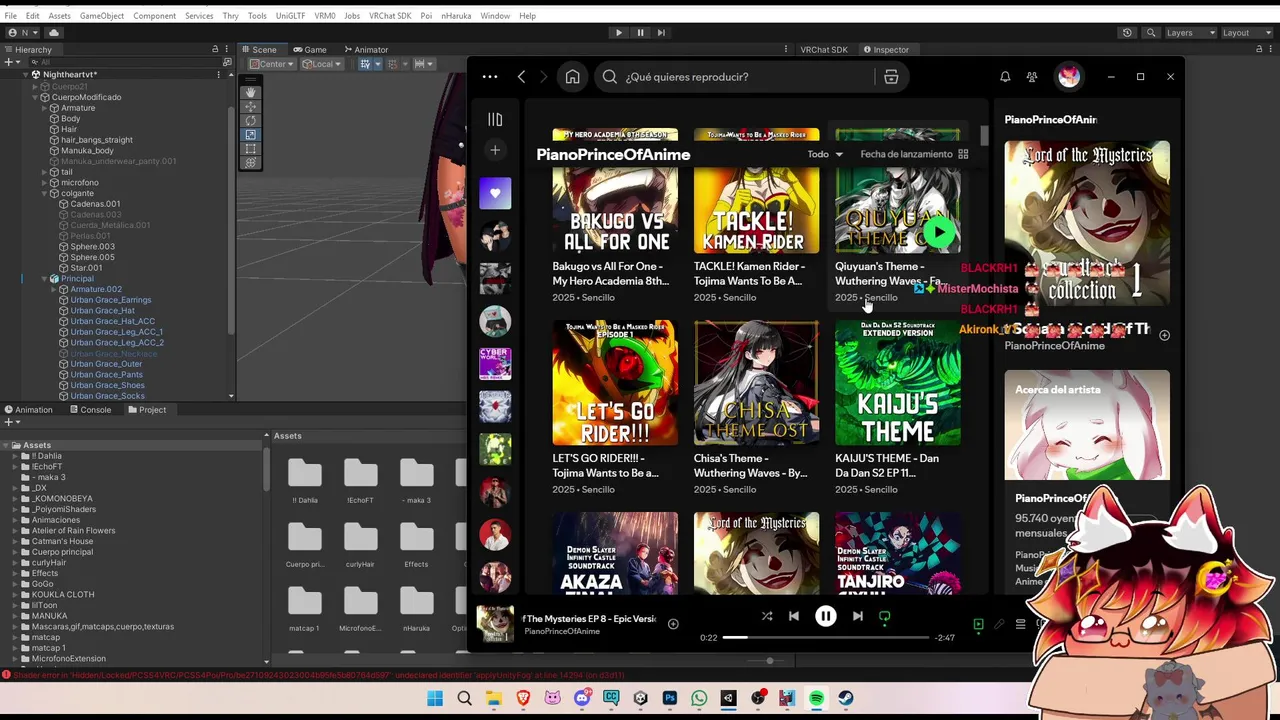This screenshot has width=1280, height=720.
Task: Open Unity undo history icon
Action: pyautogui.click(x=1127, y=32)
